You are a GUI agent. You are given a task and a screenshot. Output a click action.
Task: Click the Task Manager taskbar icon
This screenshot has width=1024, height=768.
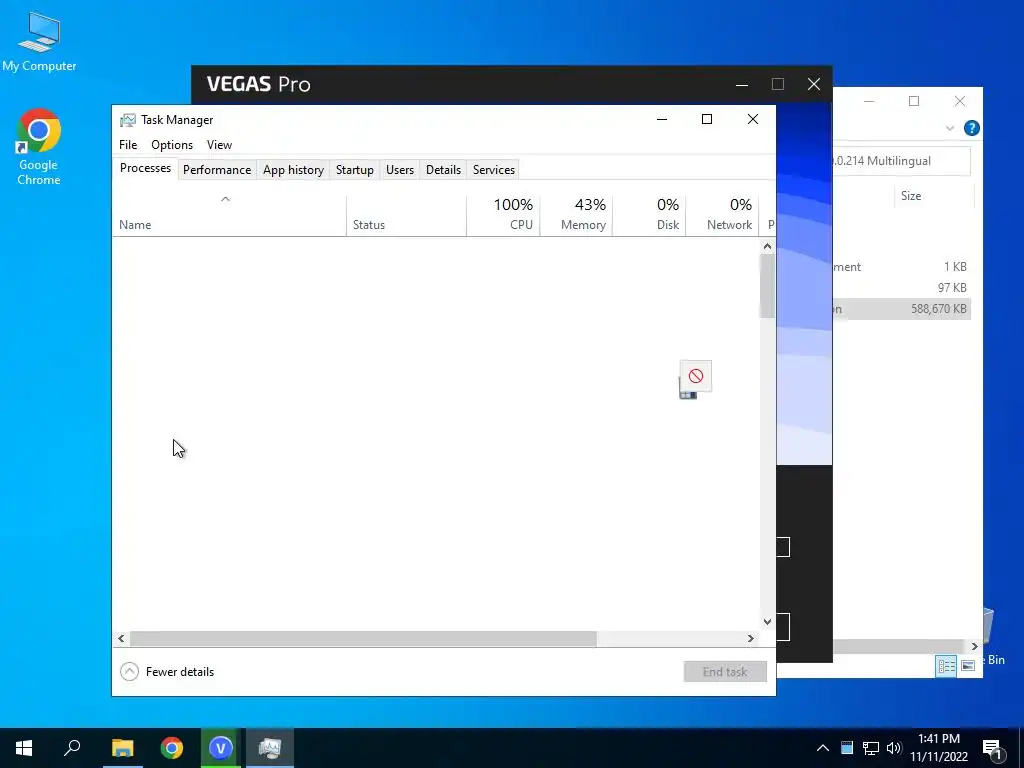[270, 748]
